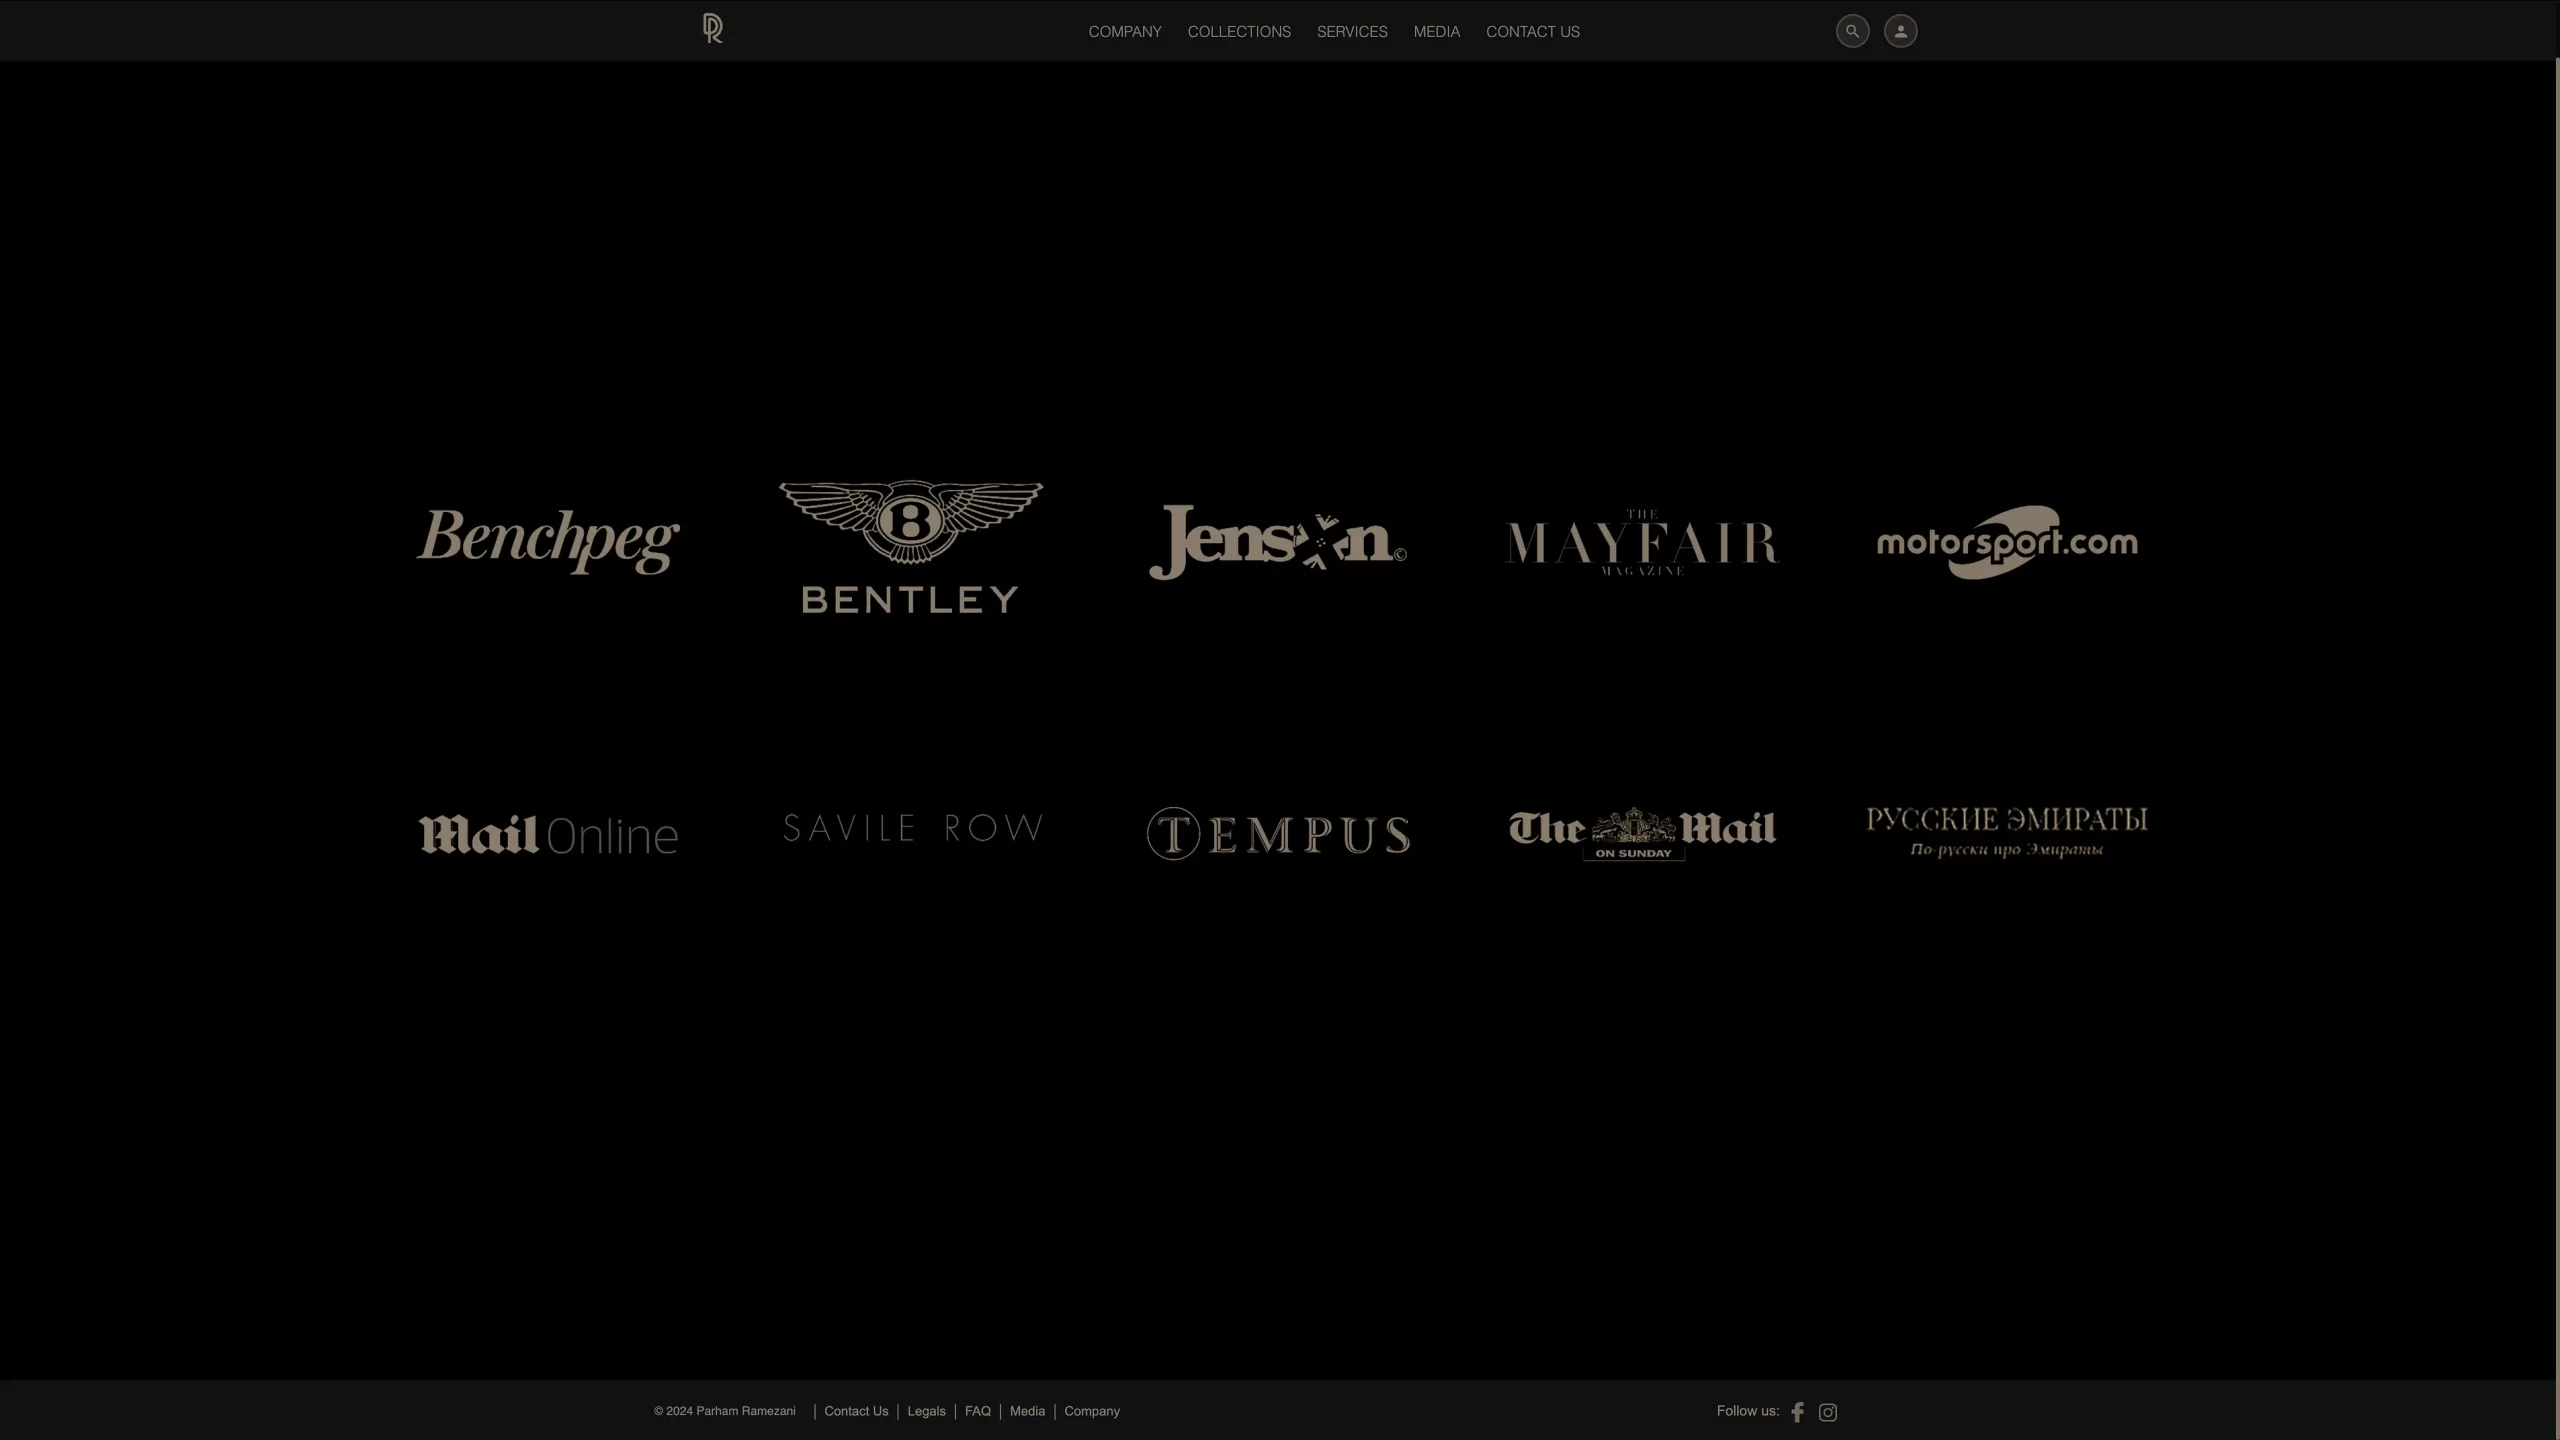Visit the Instagram profile icon

pyautogui.click(x=1827, y=1412)
